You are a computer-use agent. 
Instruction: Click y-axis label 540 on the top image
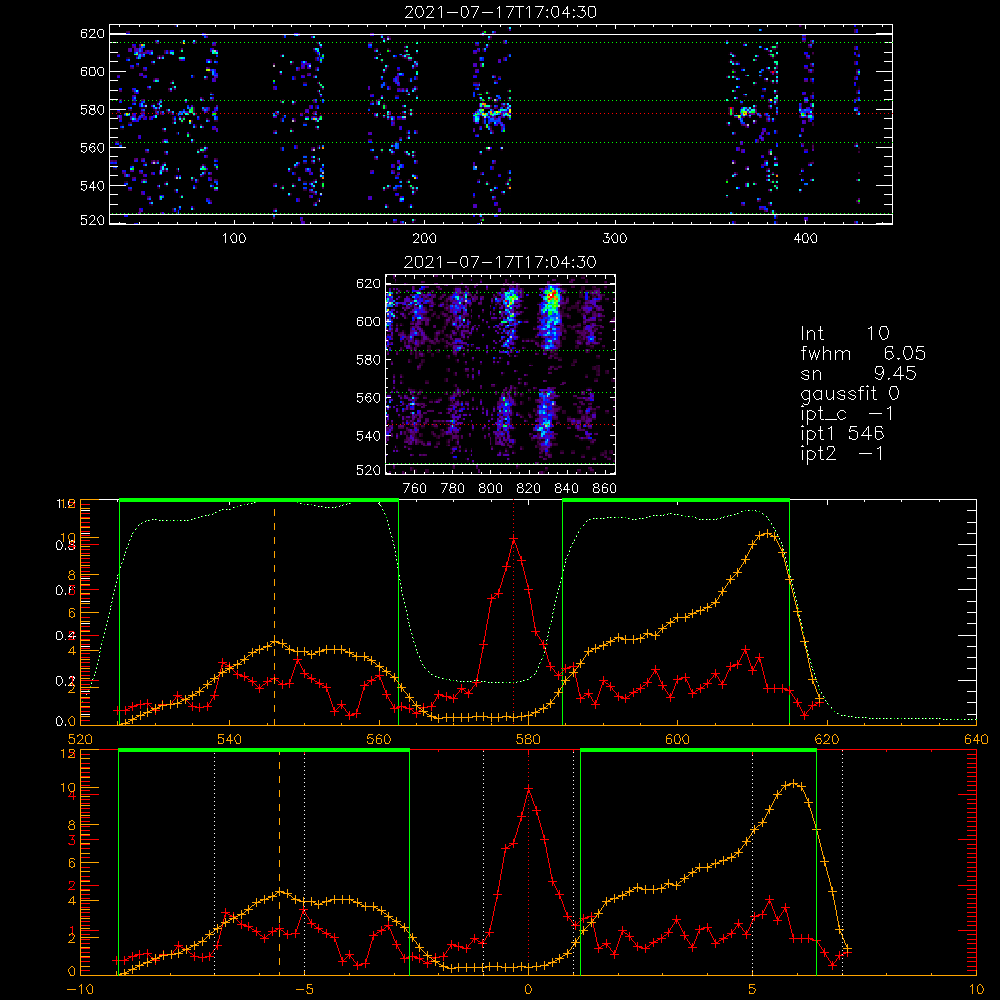[x=92, y=186]
